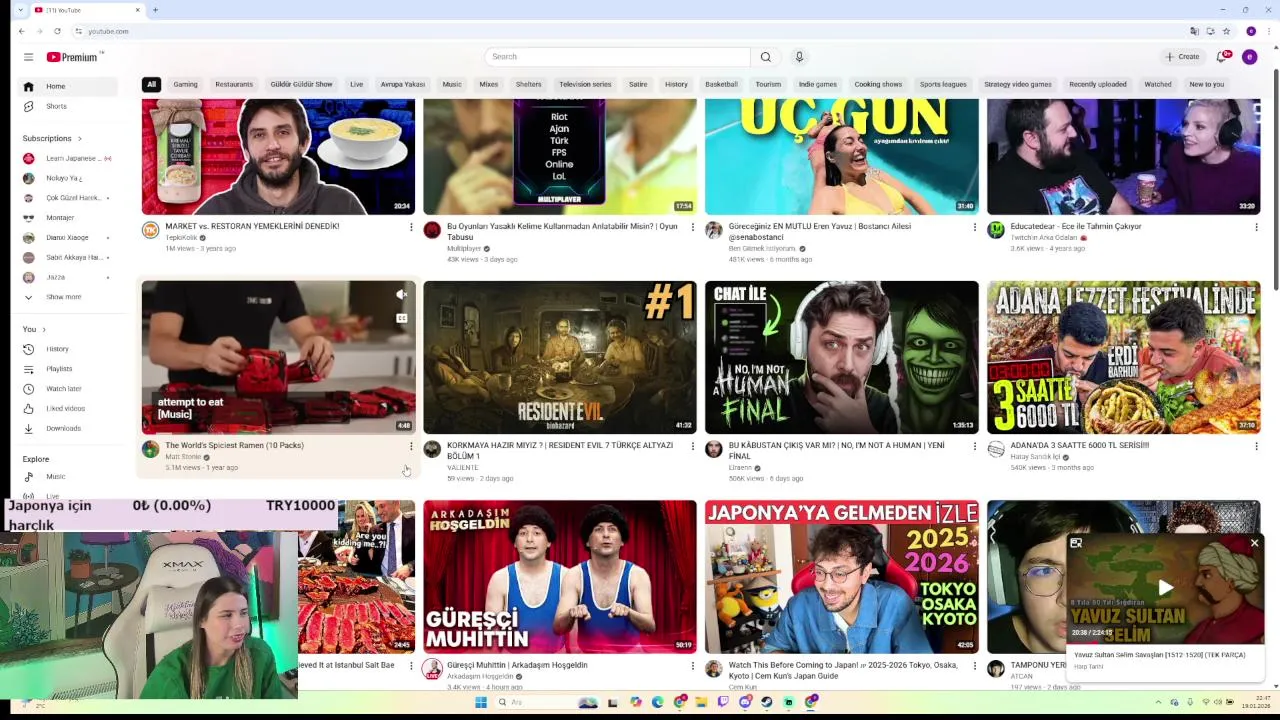
Task: Open History in the sidebar
Action: pos(68,349)
